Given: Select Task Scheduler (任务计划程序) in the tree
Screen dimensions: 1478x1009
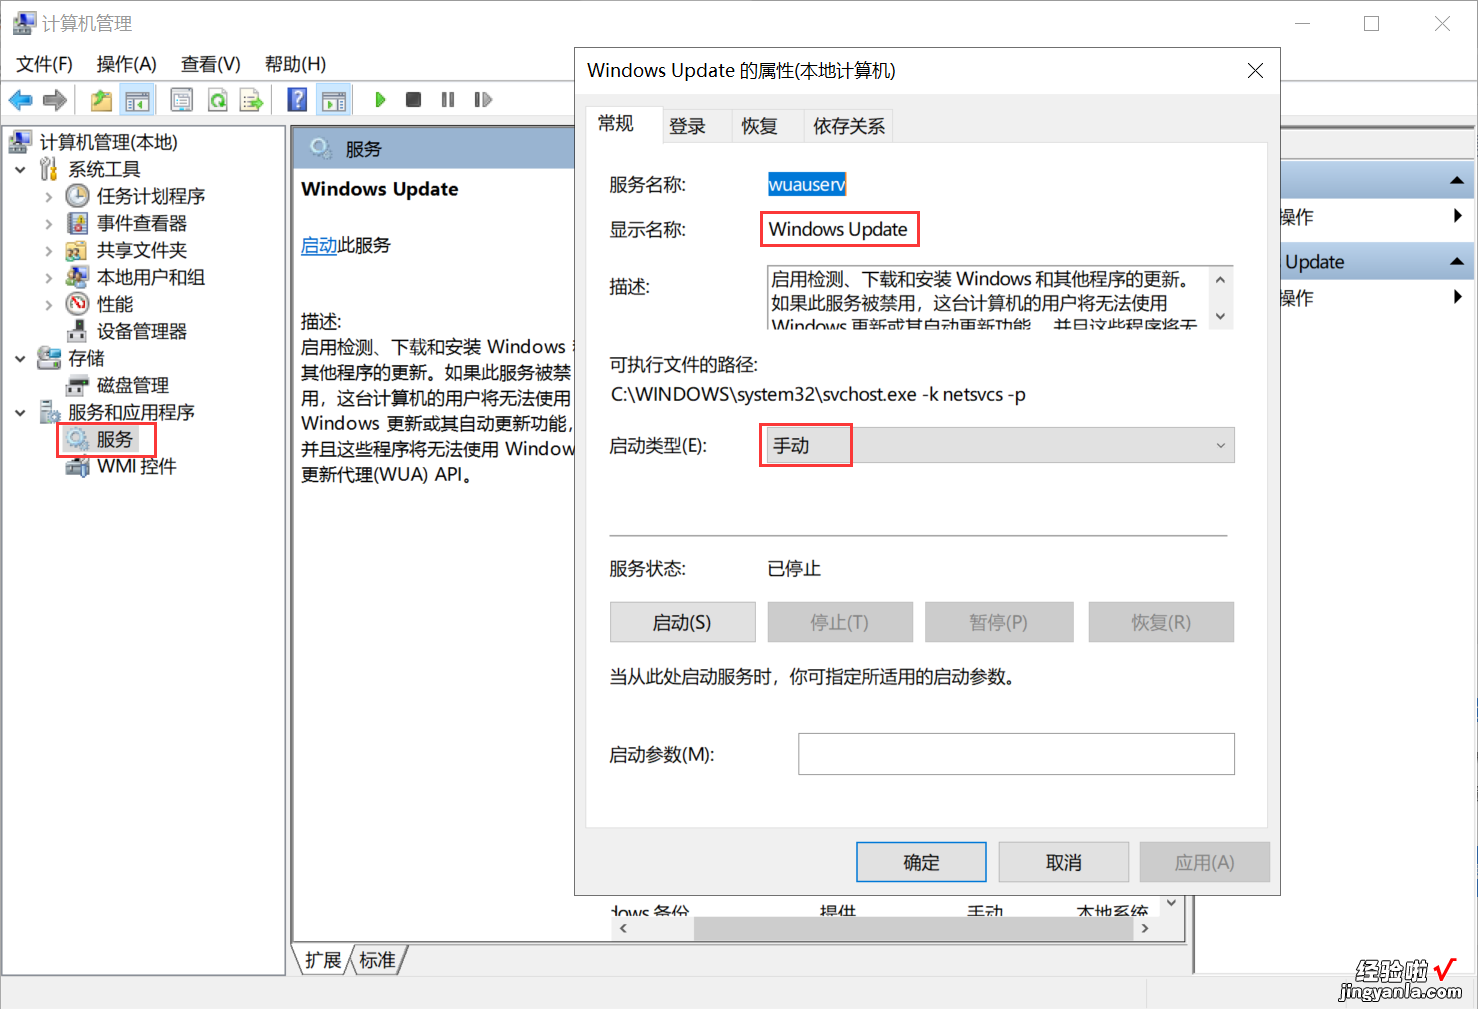Looking at the screenshot, I should 151,196.
